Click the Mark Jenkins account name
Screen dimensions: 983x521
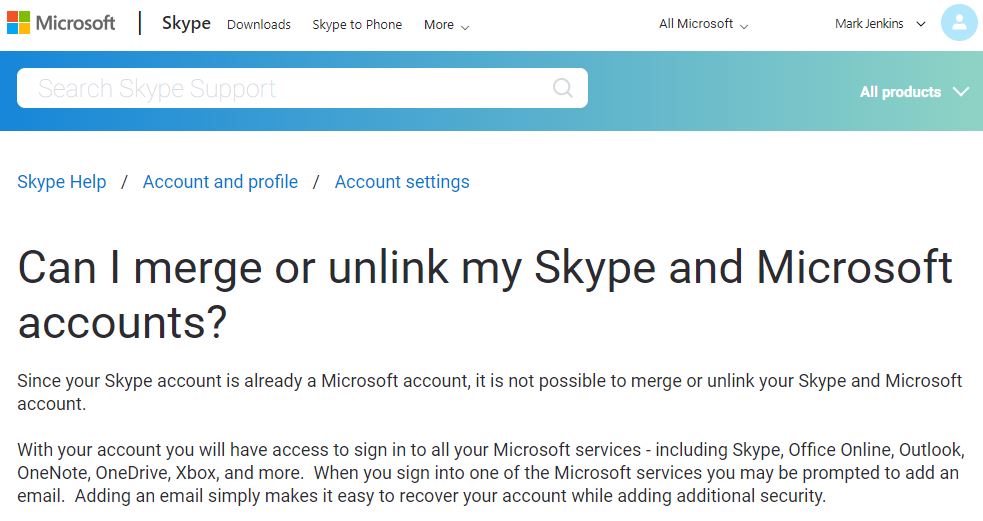coord(869,24)
